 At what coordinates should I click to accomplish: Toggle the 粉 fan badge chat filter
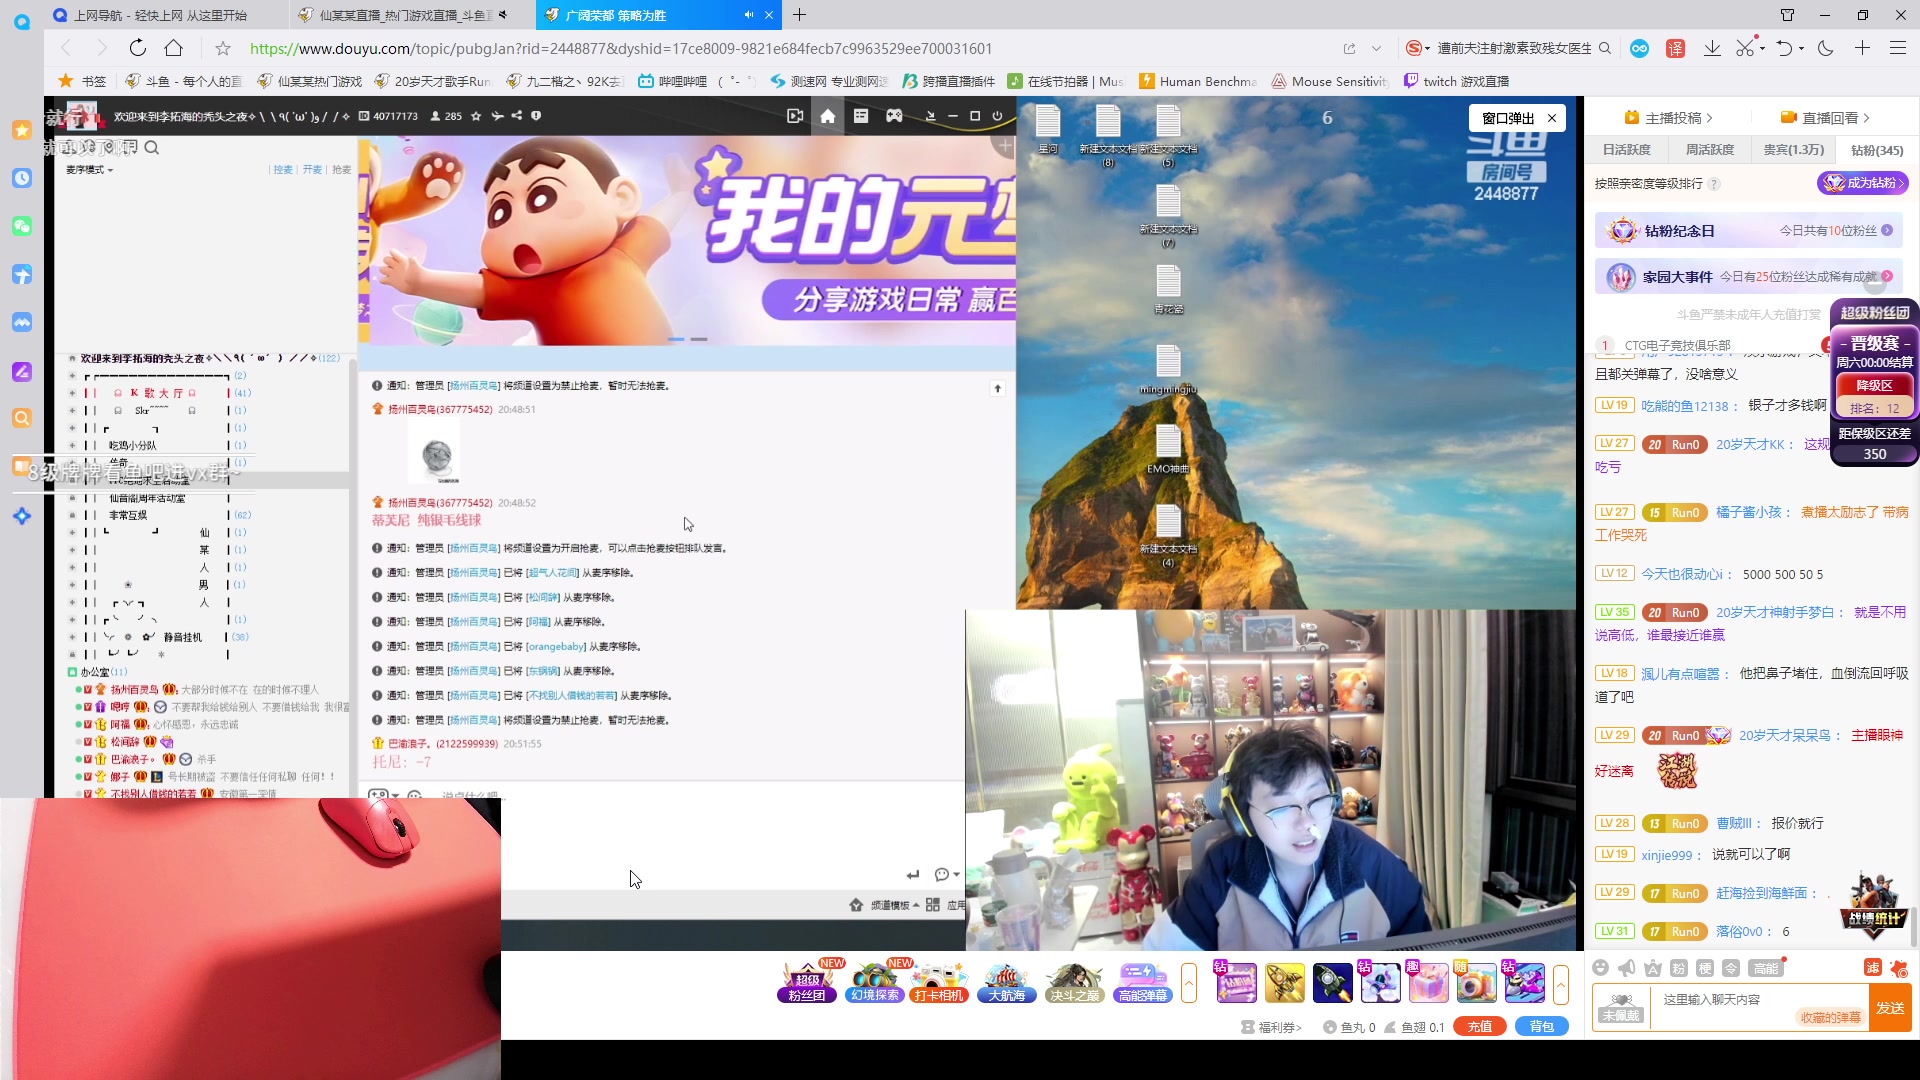(1677, 968)
